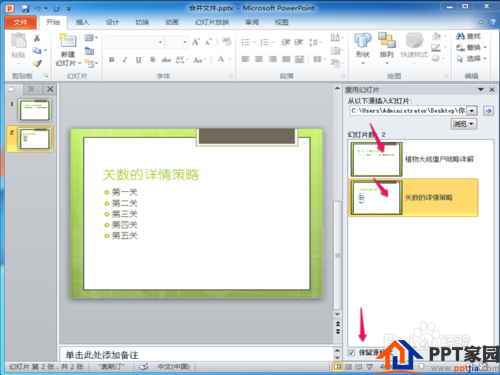Justify the text alignment
Viewport: 500px width, 375px height.
[286, 59]
